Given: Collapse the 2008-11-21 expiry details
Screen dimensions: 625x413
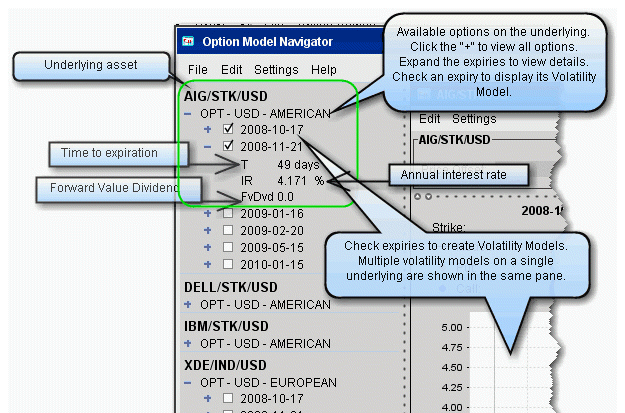Looking at the screenshot, I should click(208, 146).
